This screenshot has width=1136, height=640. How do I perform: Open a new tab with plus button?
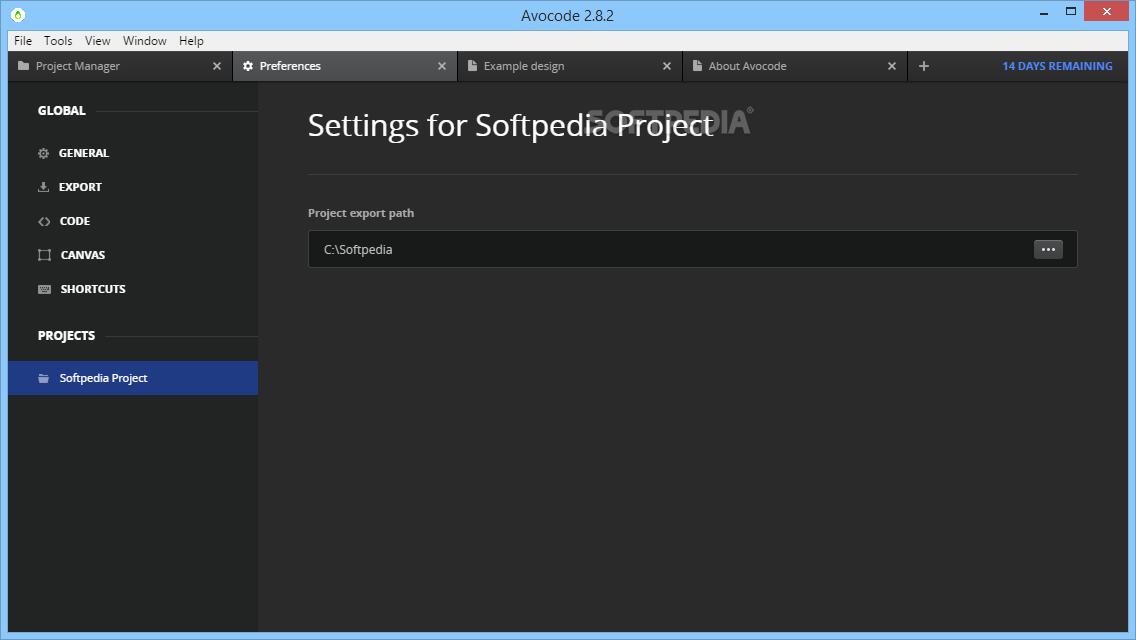[924, 66]
